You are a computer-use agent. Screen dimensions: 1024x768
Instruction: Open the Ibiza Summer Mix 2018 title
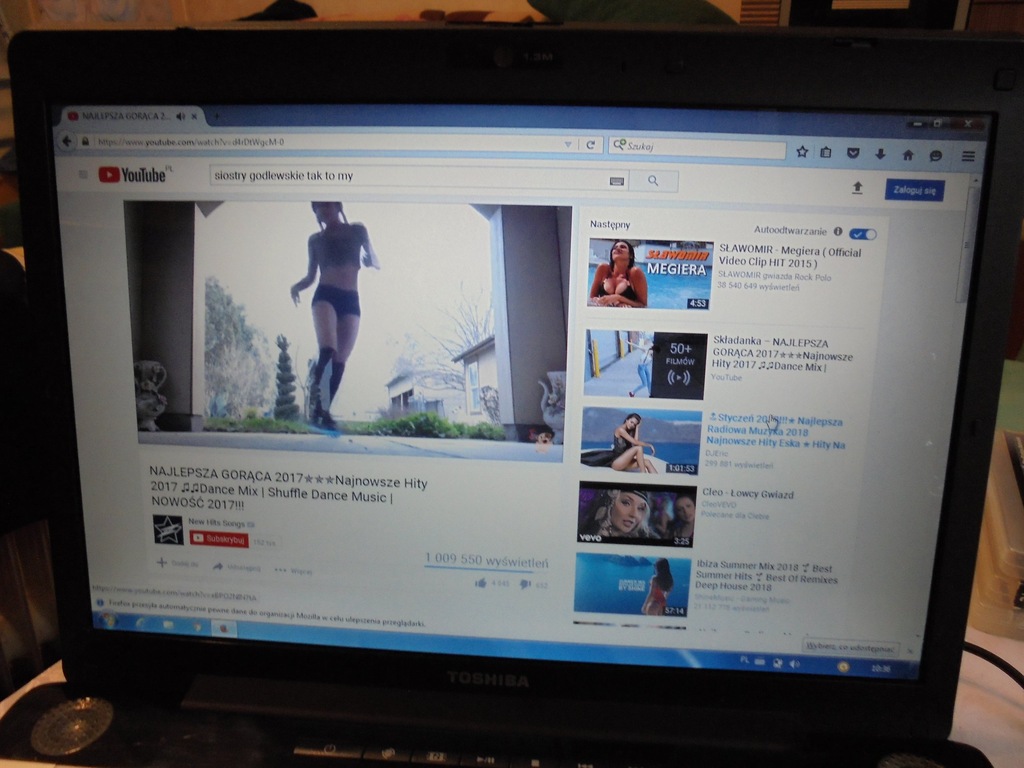766,575
